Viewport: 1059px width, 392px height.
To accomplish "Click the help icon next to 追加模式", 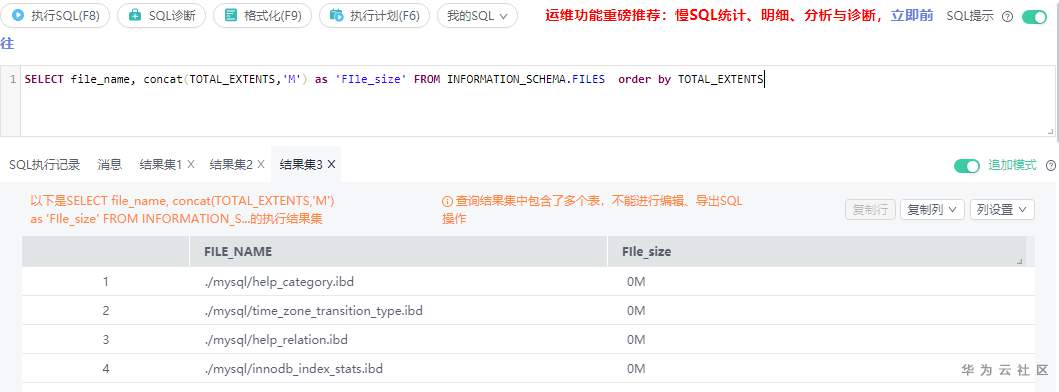I will (1051, 166).
